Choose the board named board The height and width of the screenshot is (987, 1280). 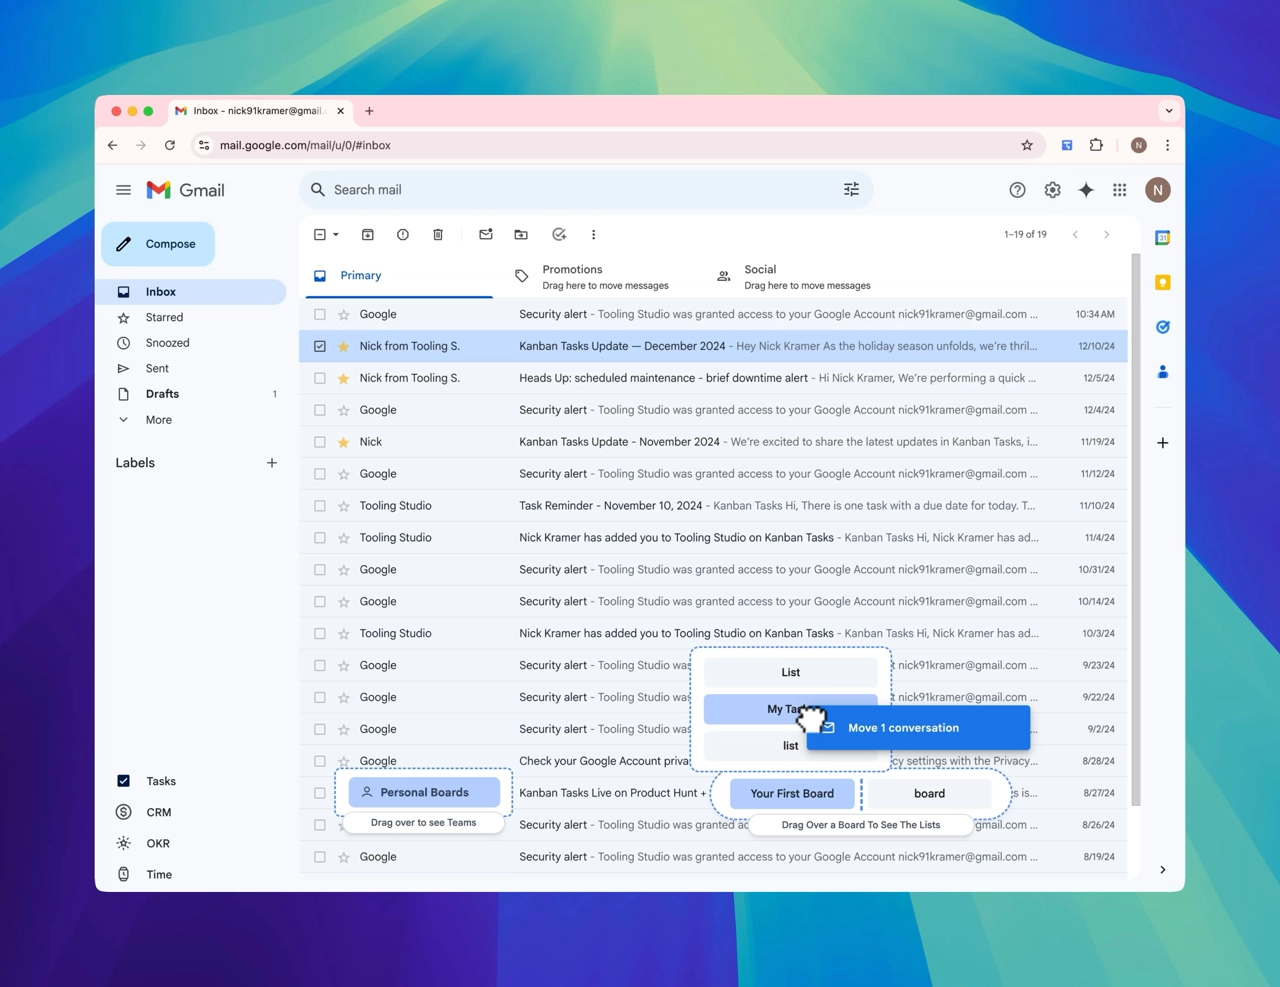coord(929,793)
